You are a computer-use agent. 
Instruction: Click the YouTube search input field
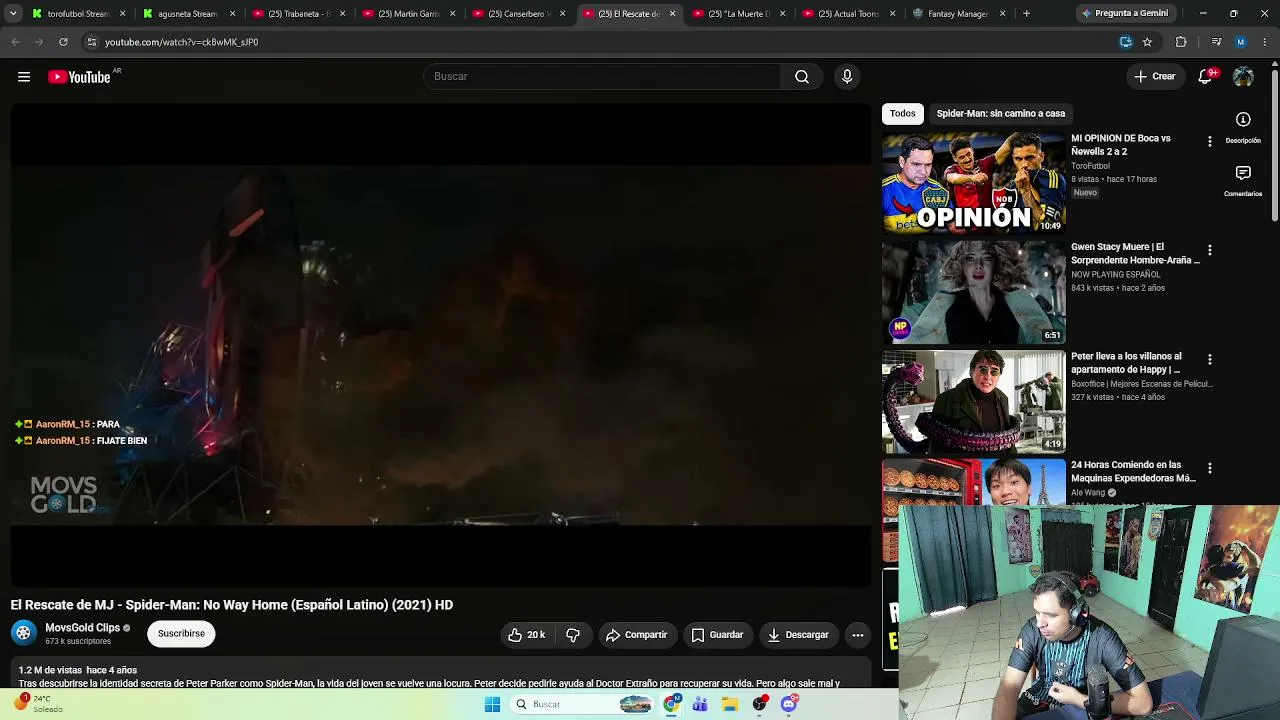(x=603, y=77)
